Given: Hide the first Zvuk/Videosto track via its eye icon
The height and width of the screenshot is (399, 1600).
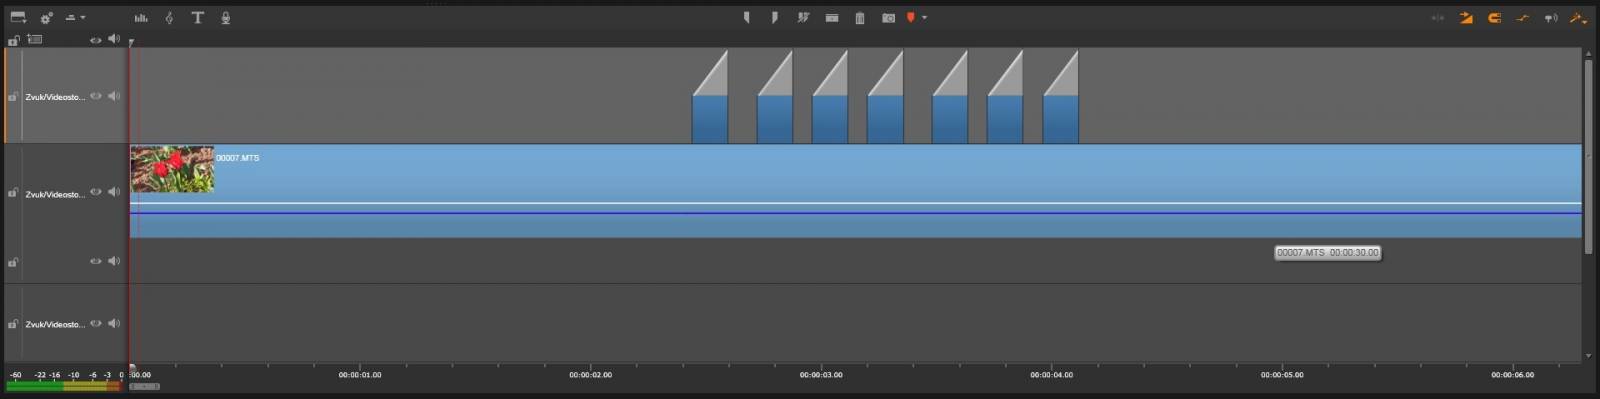Looking at the screenshot, I should click(96, 96).
